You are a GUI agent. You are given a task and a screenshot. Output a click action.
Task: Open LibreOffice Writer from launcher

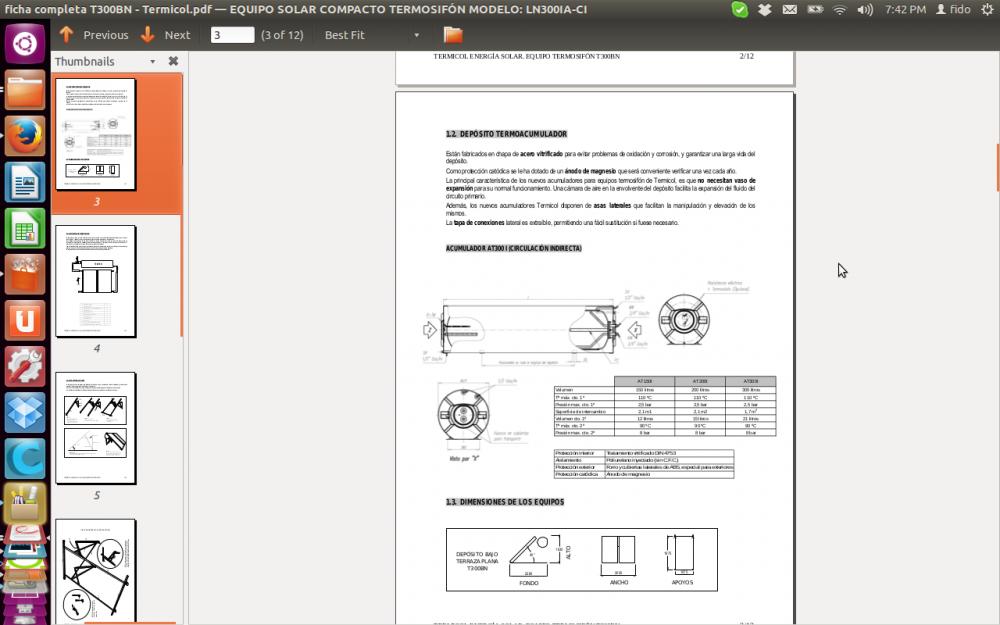25,182
